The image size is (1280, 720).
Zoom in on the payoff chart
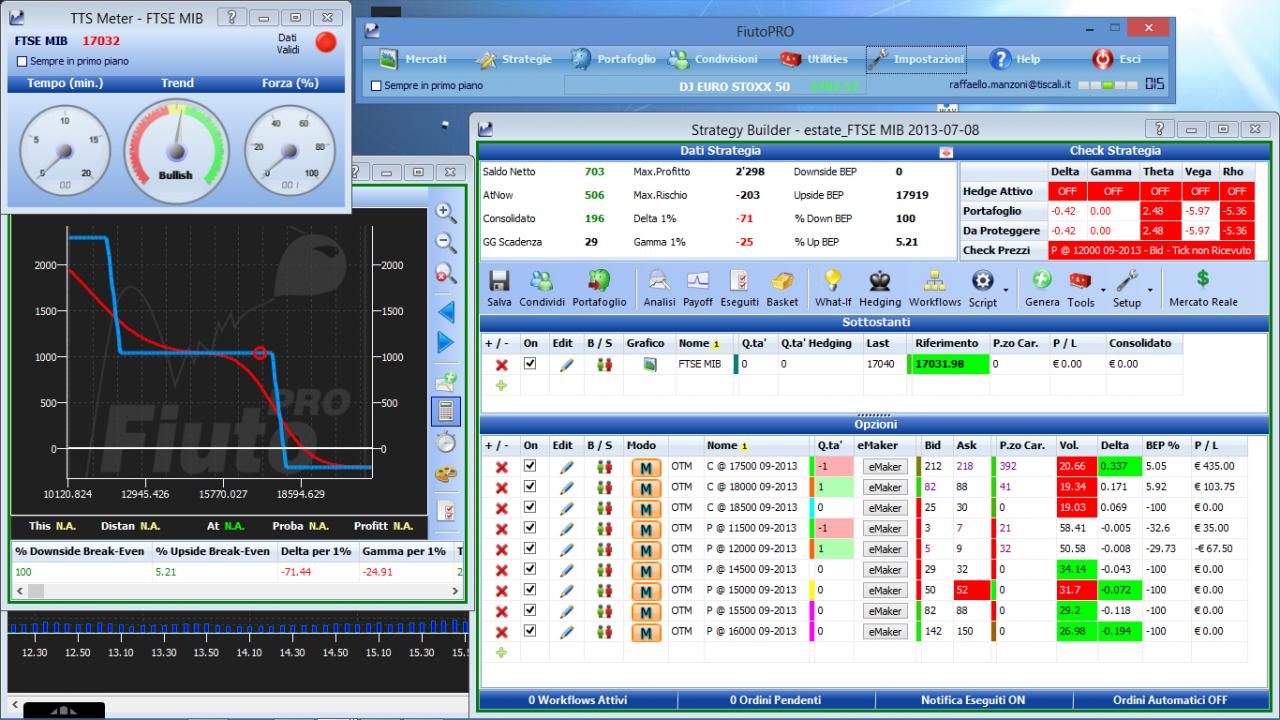pos(446,212)
